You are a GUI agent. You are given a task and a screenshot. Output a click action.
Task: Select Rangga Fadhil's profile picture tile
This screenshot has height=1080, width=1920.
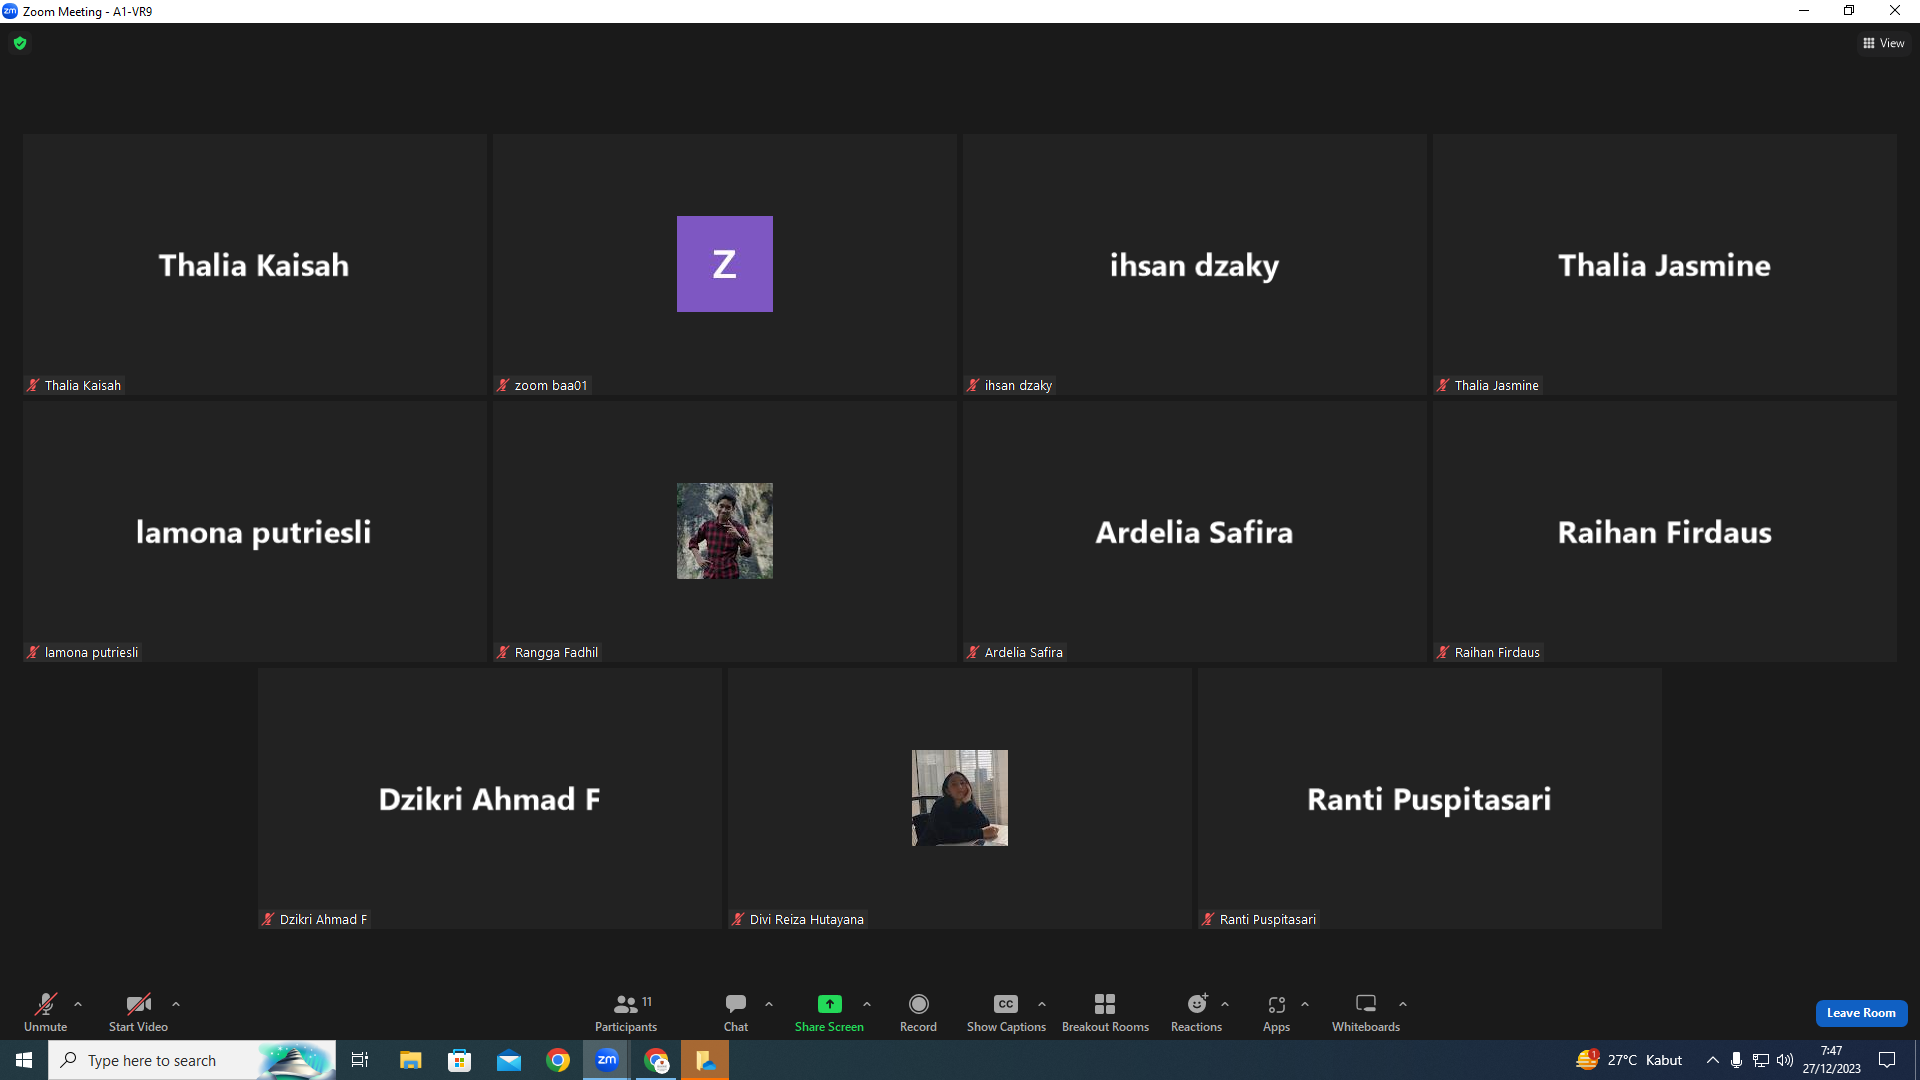725,531
